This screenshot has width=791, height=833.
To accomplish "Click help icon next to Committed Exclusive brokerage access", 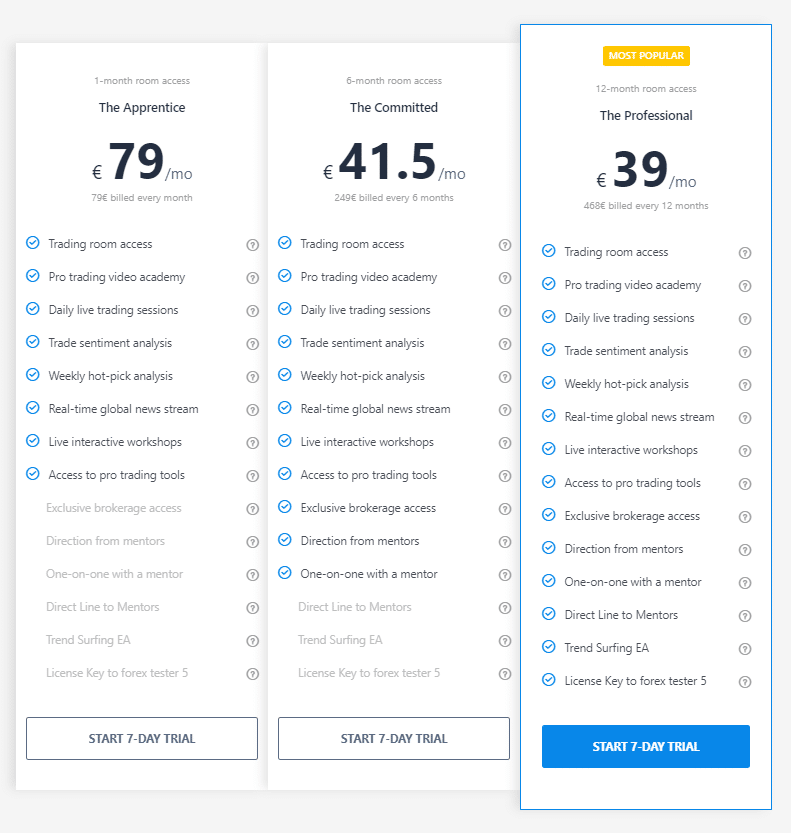I will 504,509.
